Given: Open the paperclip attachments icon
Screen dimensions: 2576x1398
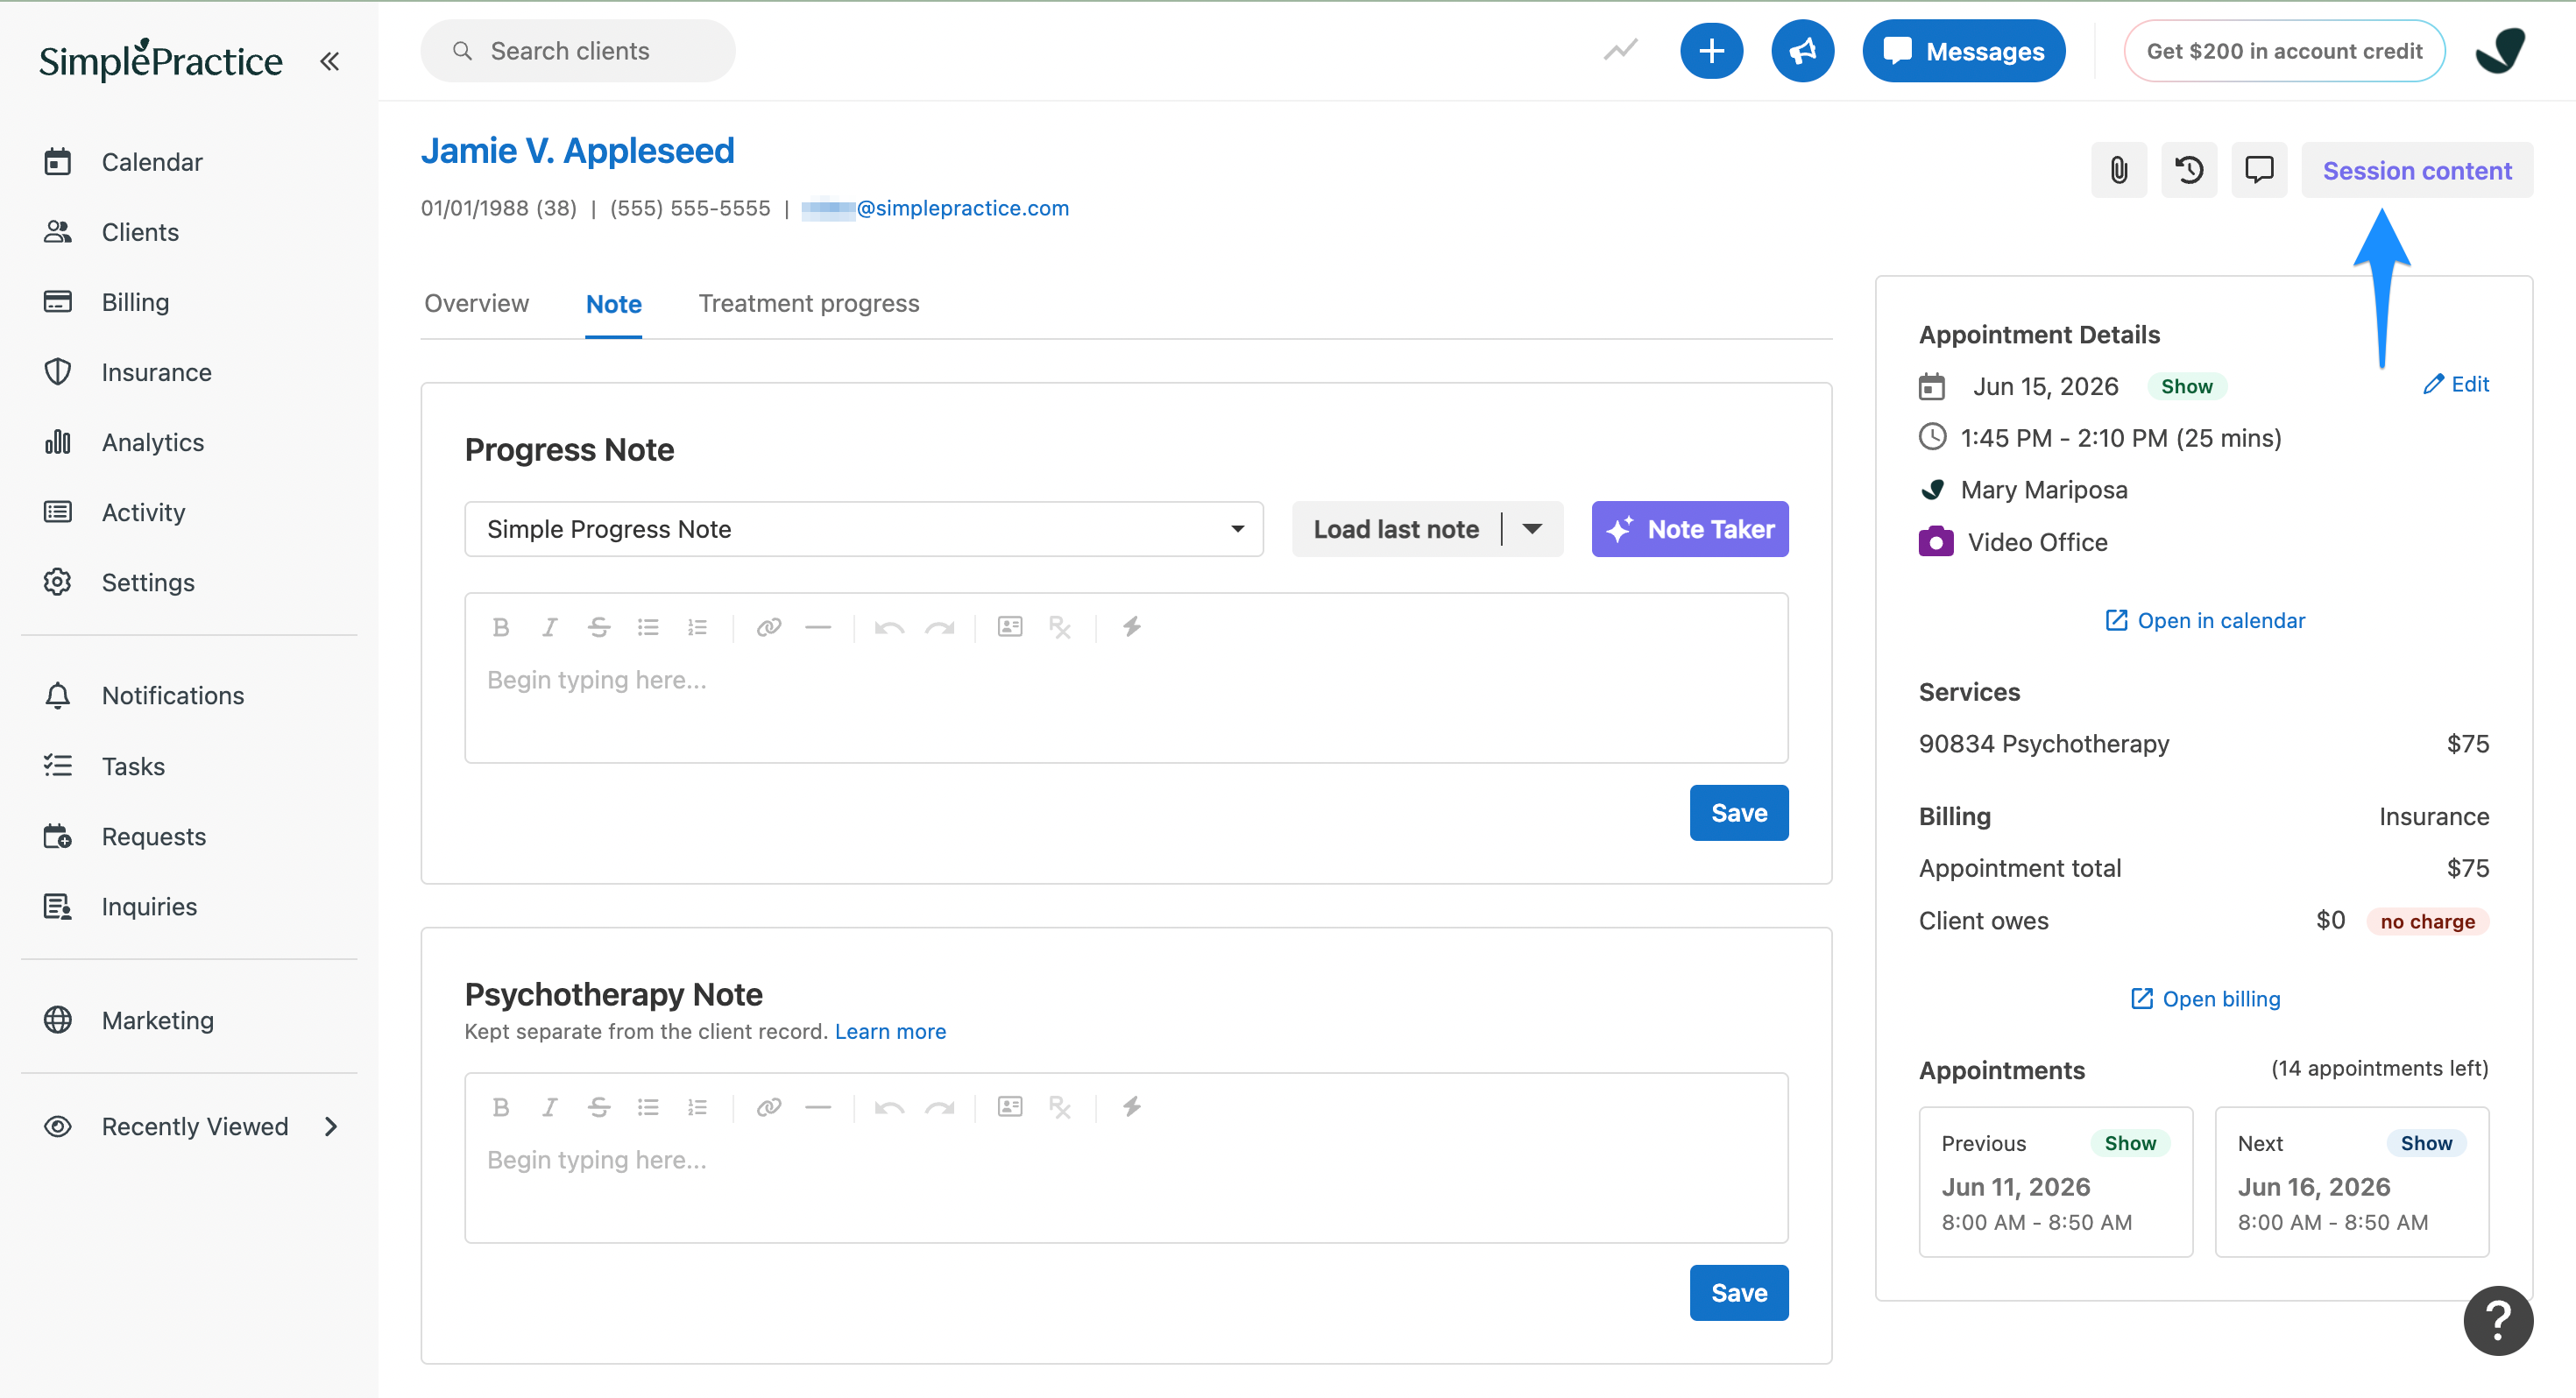Looking at the screenshot, I should tap(2119, 170).
